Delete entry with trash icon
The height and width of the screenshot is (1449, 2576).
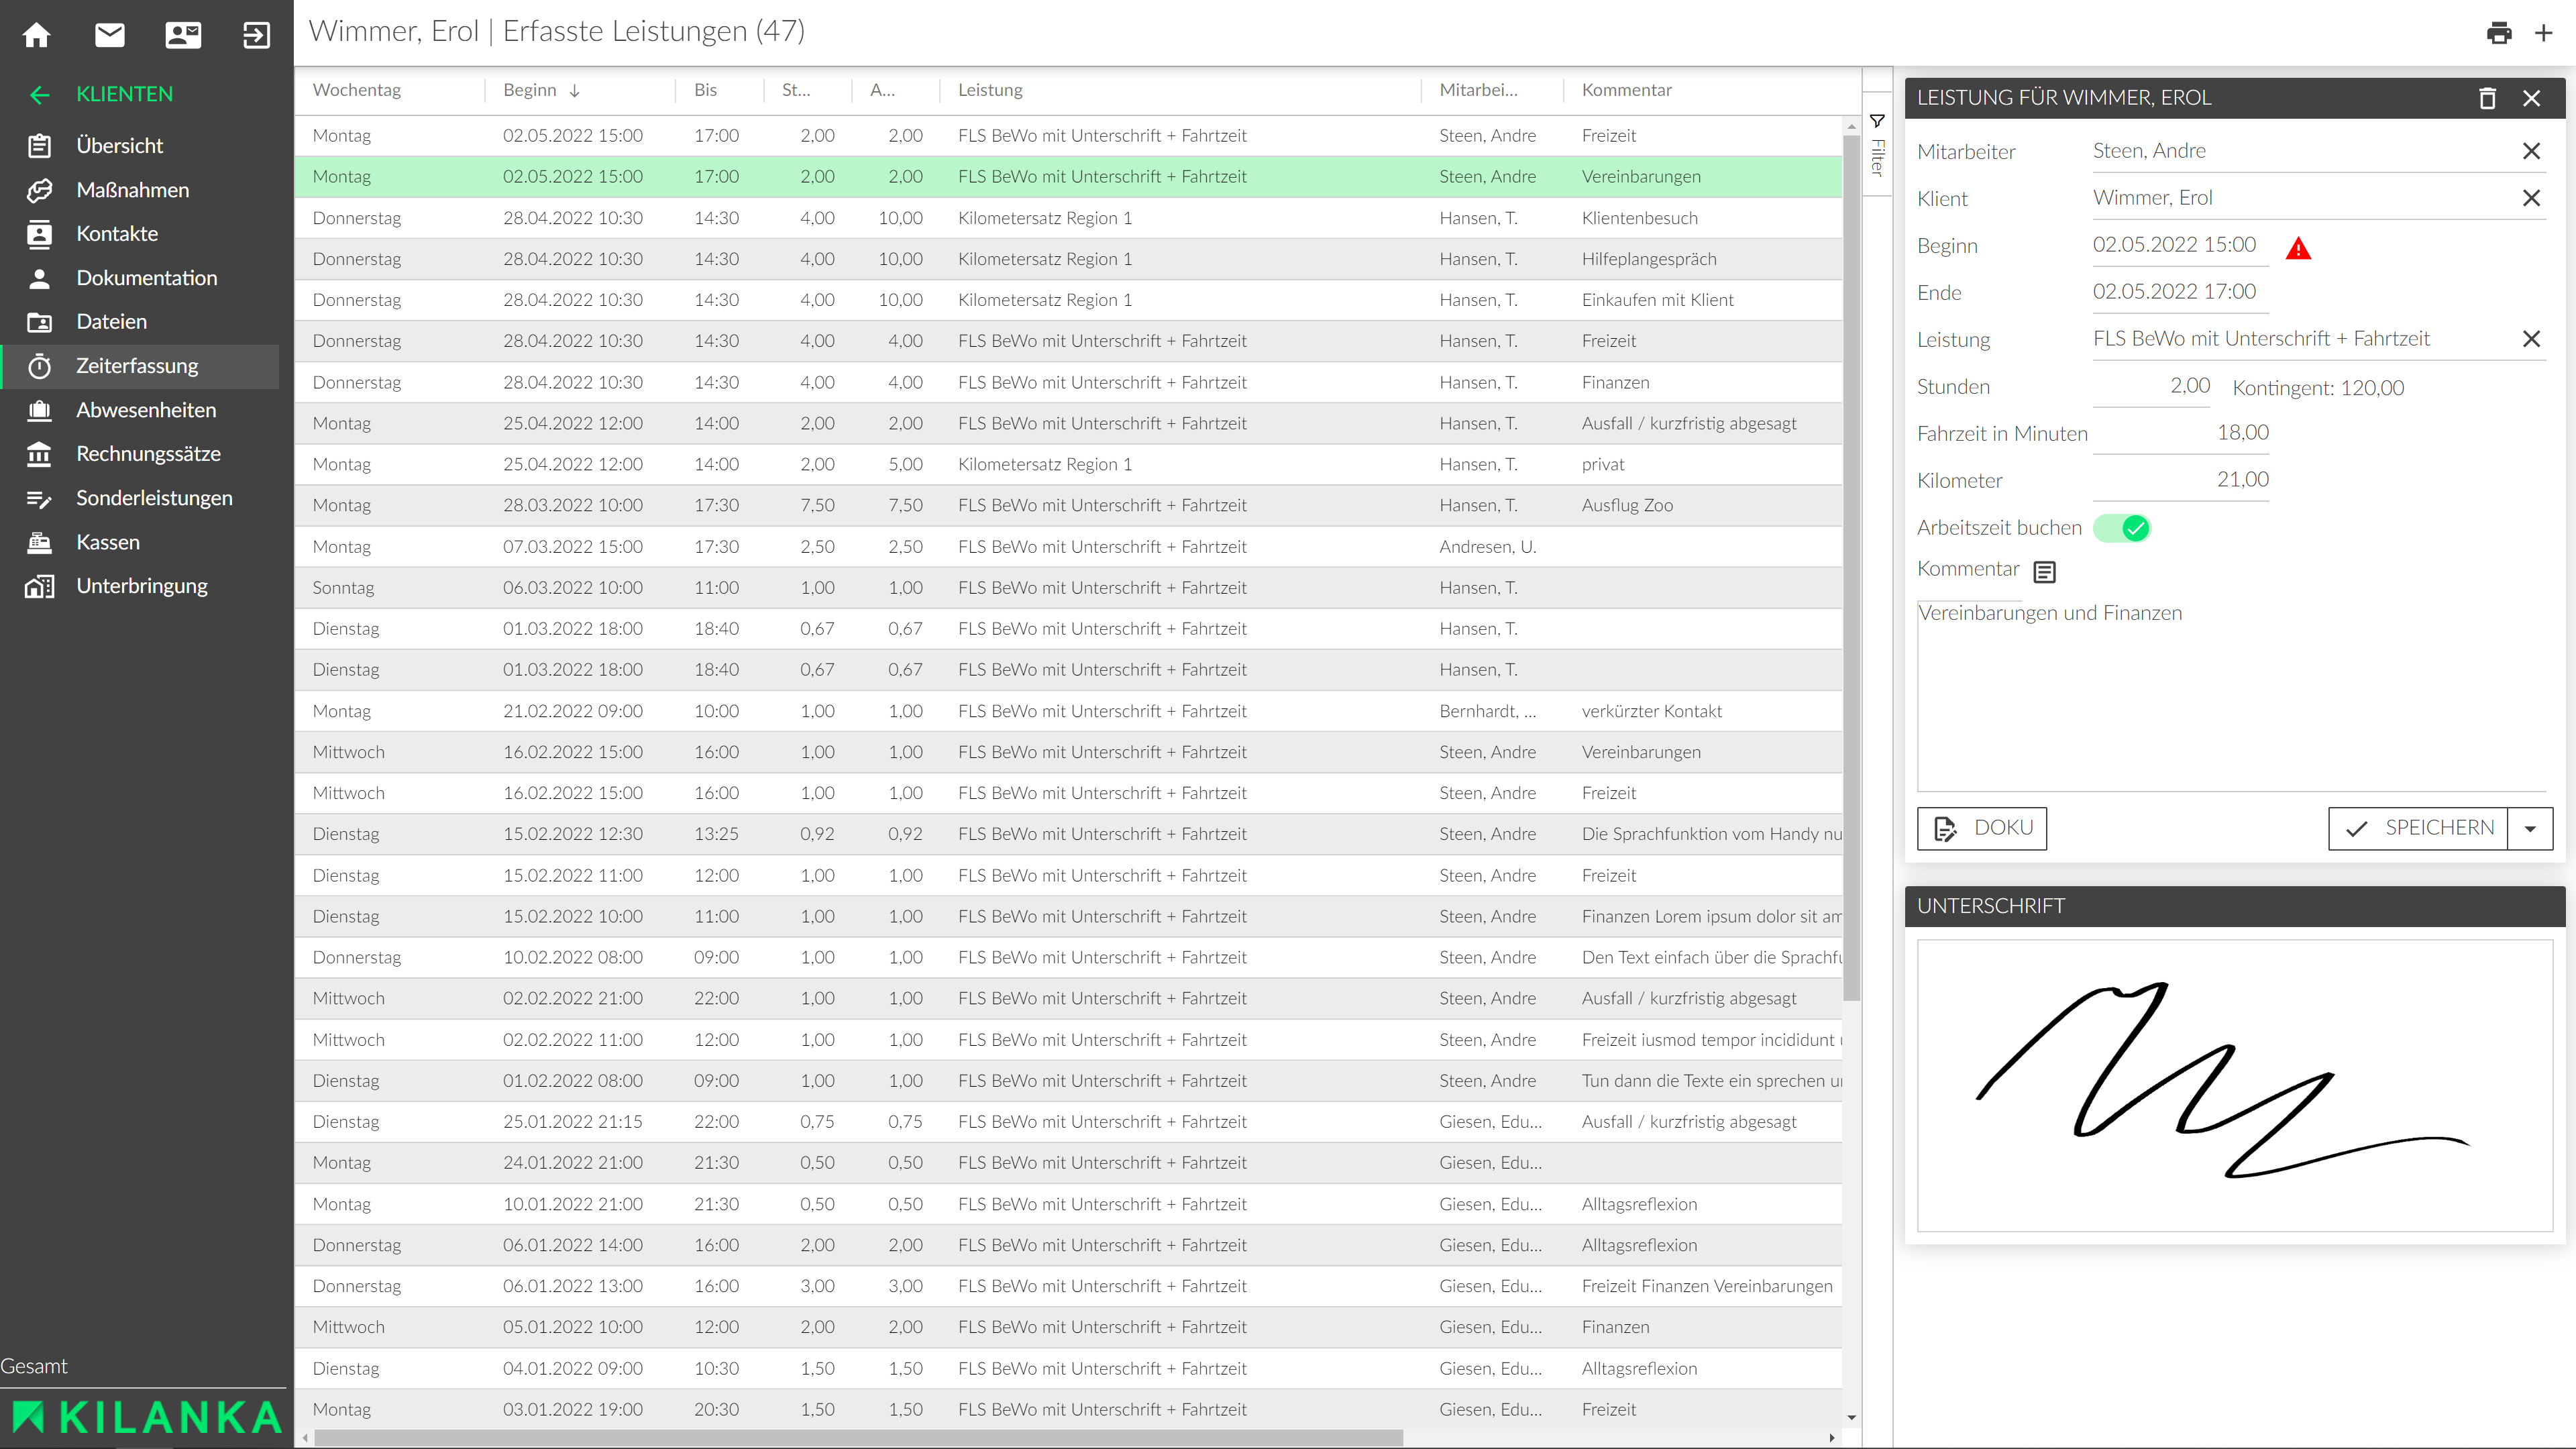tap(2487, 98)
